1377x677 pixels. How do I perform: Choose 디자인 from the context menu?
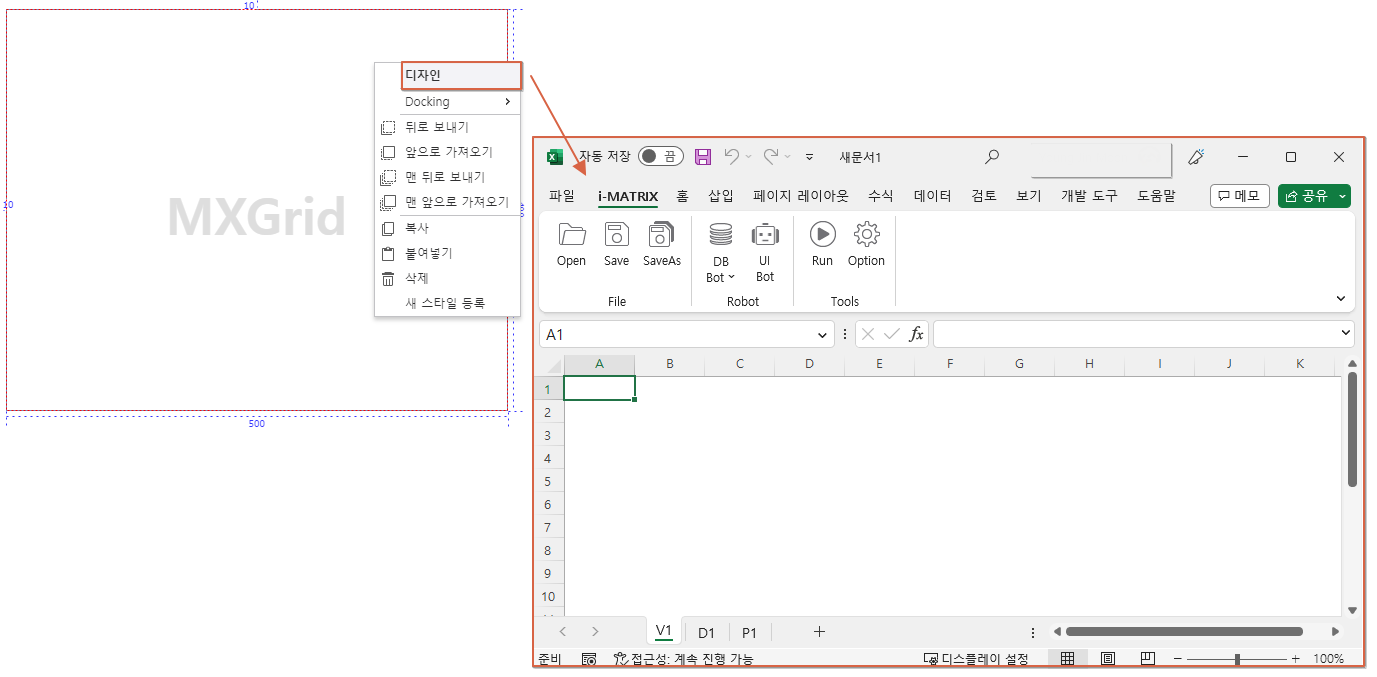pyautogui.click(x=461, y=76)
